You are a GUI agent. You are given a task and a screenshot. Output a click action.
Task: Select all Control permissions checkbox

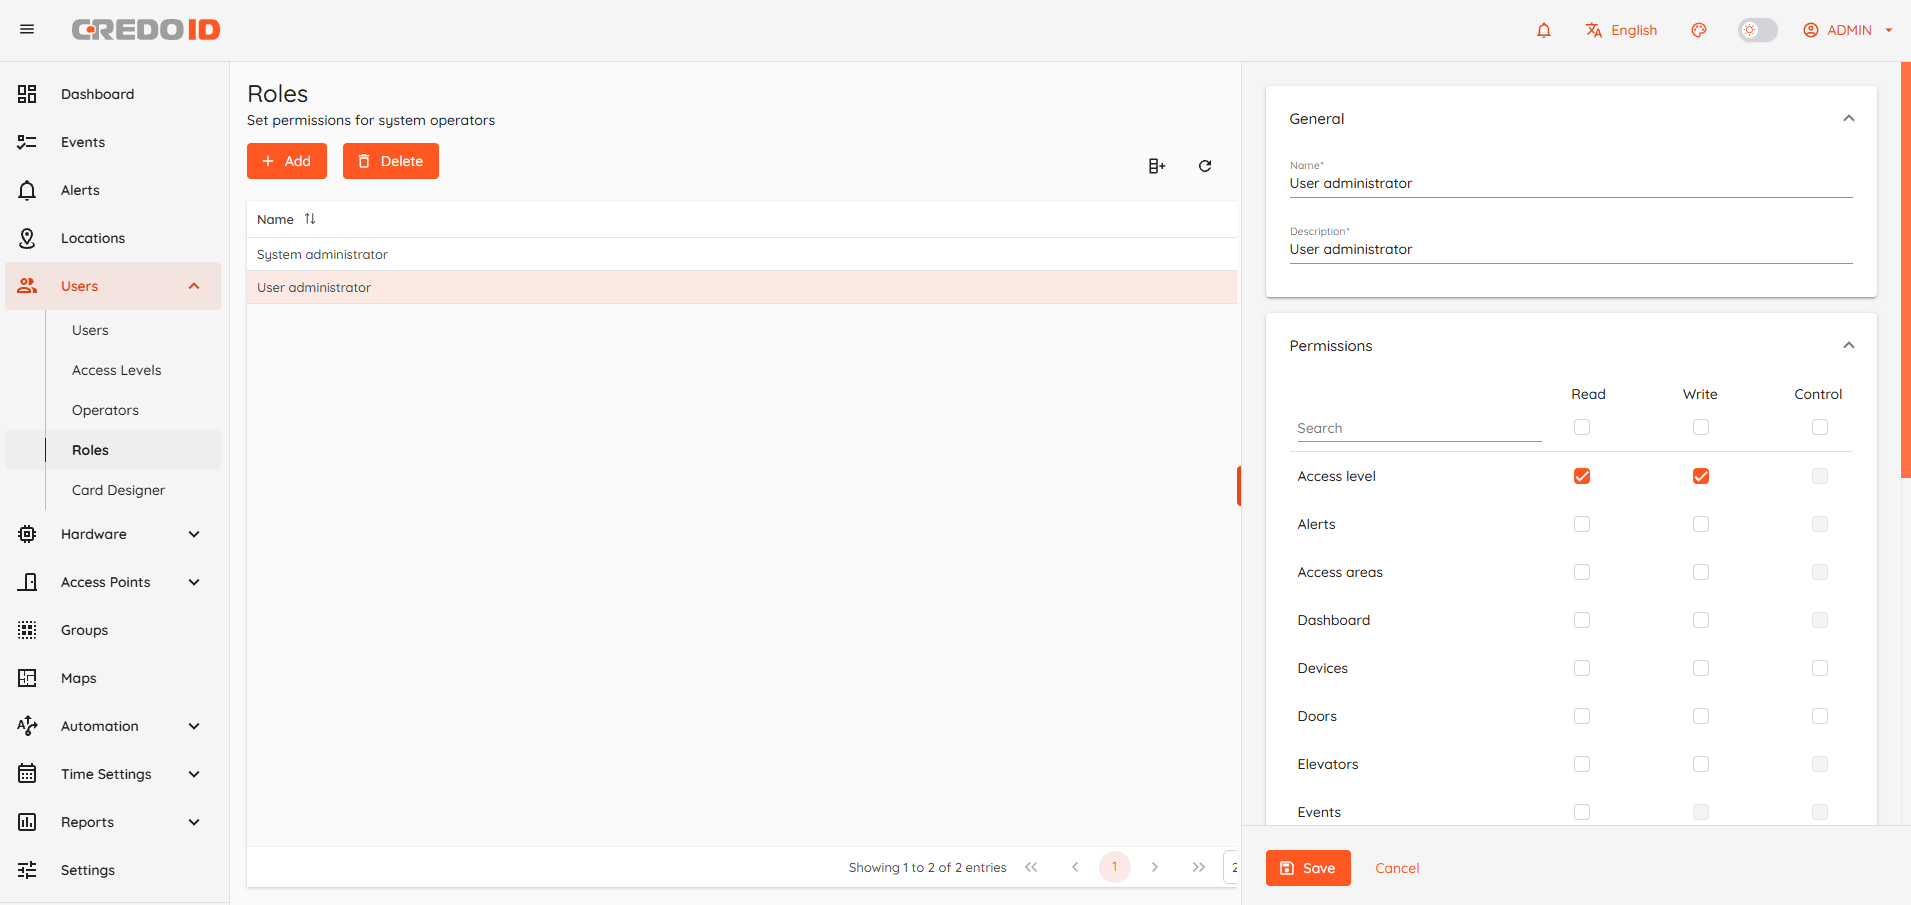[1820, 427]
